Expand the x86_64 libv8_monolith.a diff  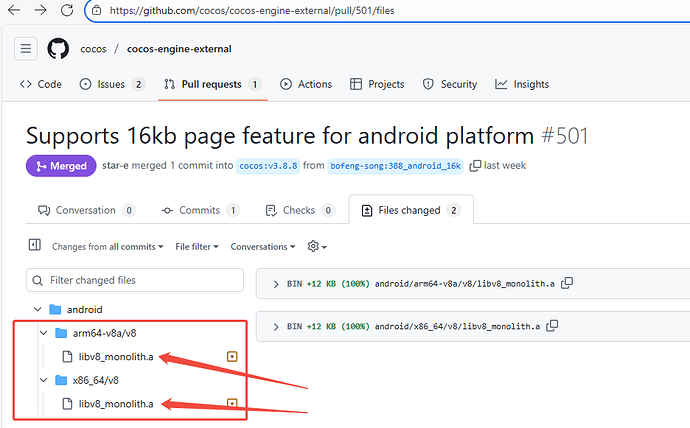click(x=276, y=326)
